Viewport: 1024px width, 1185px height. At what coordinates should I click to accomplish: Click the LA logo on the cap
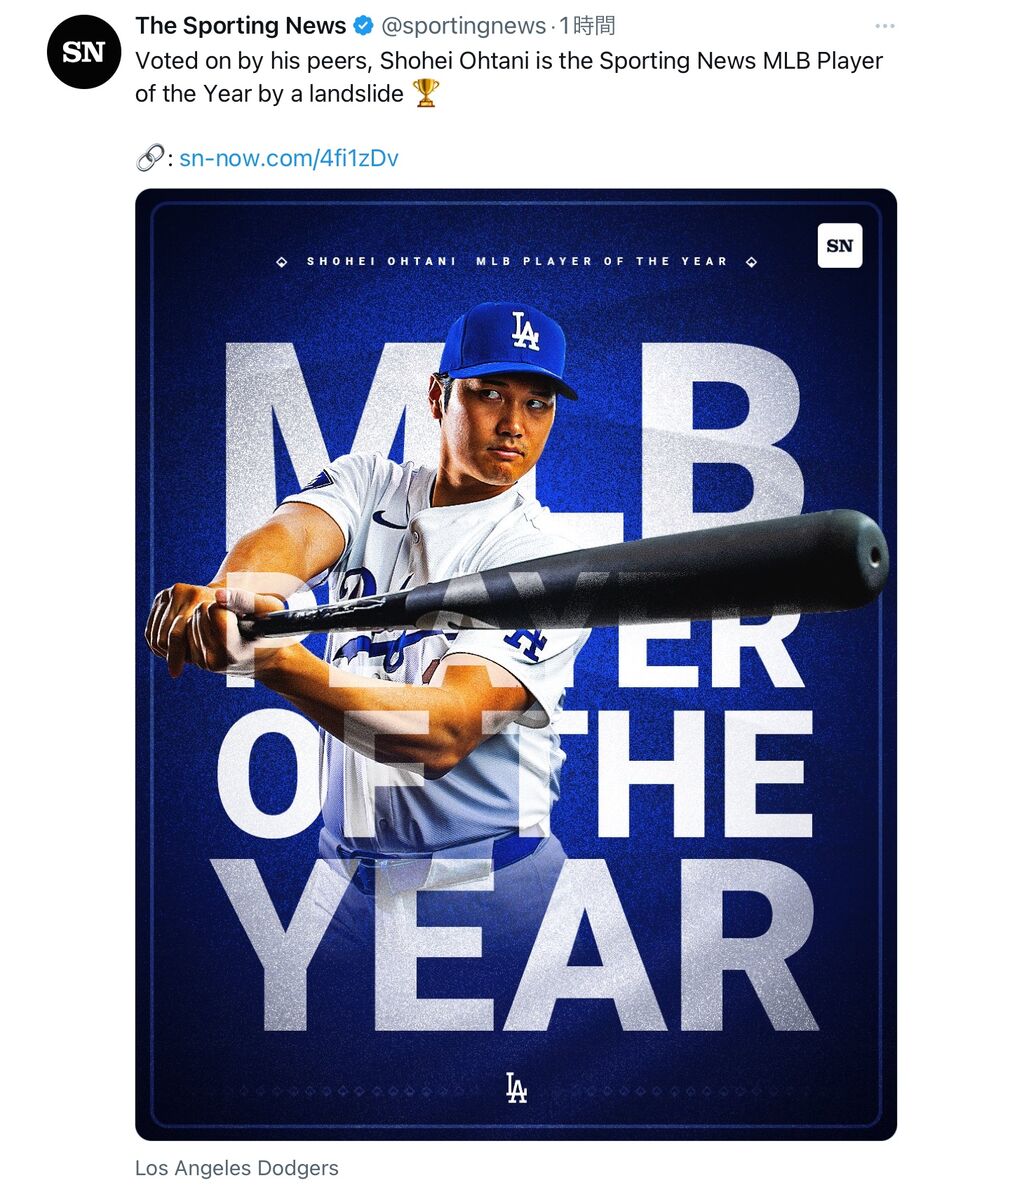[524, 331]
